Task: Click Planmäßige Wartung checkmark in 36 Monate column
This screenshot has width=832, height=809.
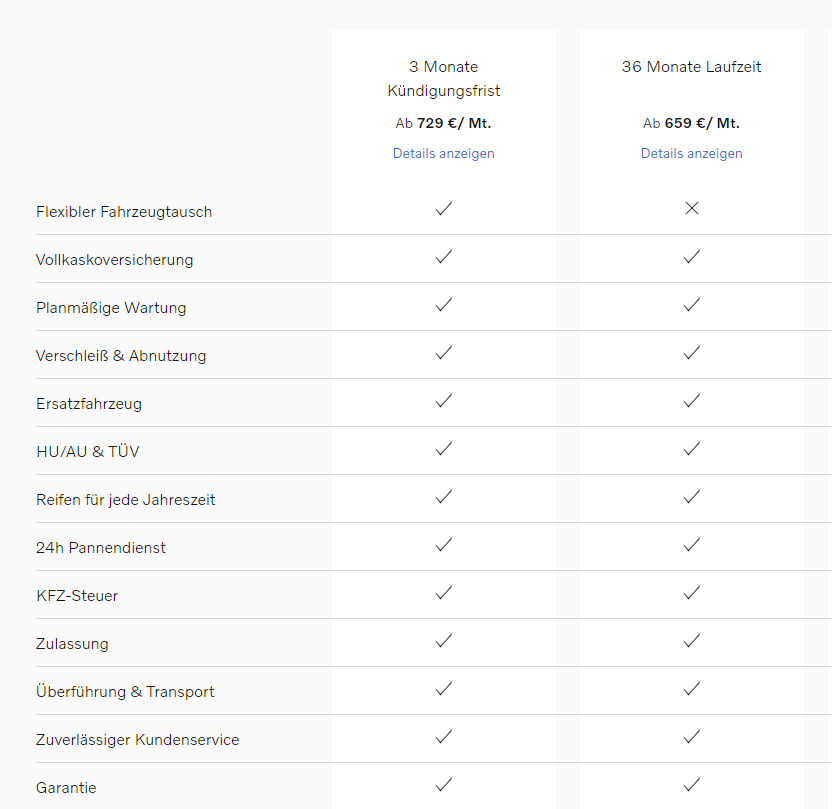Action: coord(691,304)
